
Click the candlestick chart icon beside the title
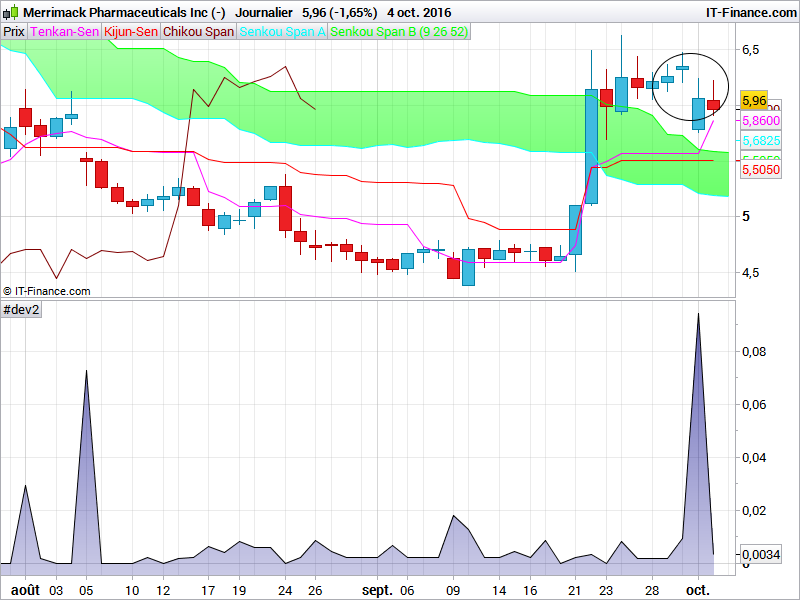point(10,12)
